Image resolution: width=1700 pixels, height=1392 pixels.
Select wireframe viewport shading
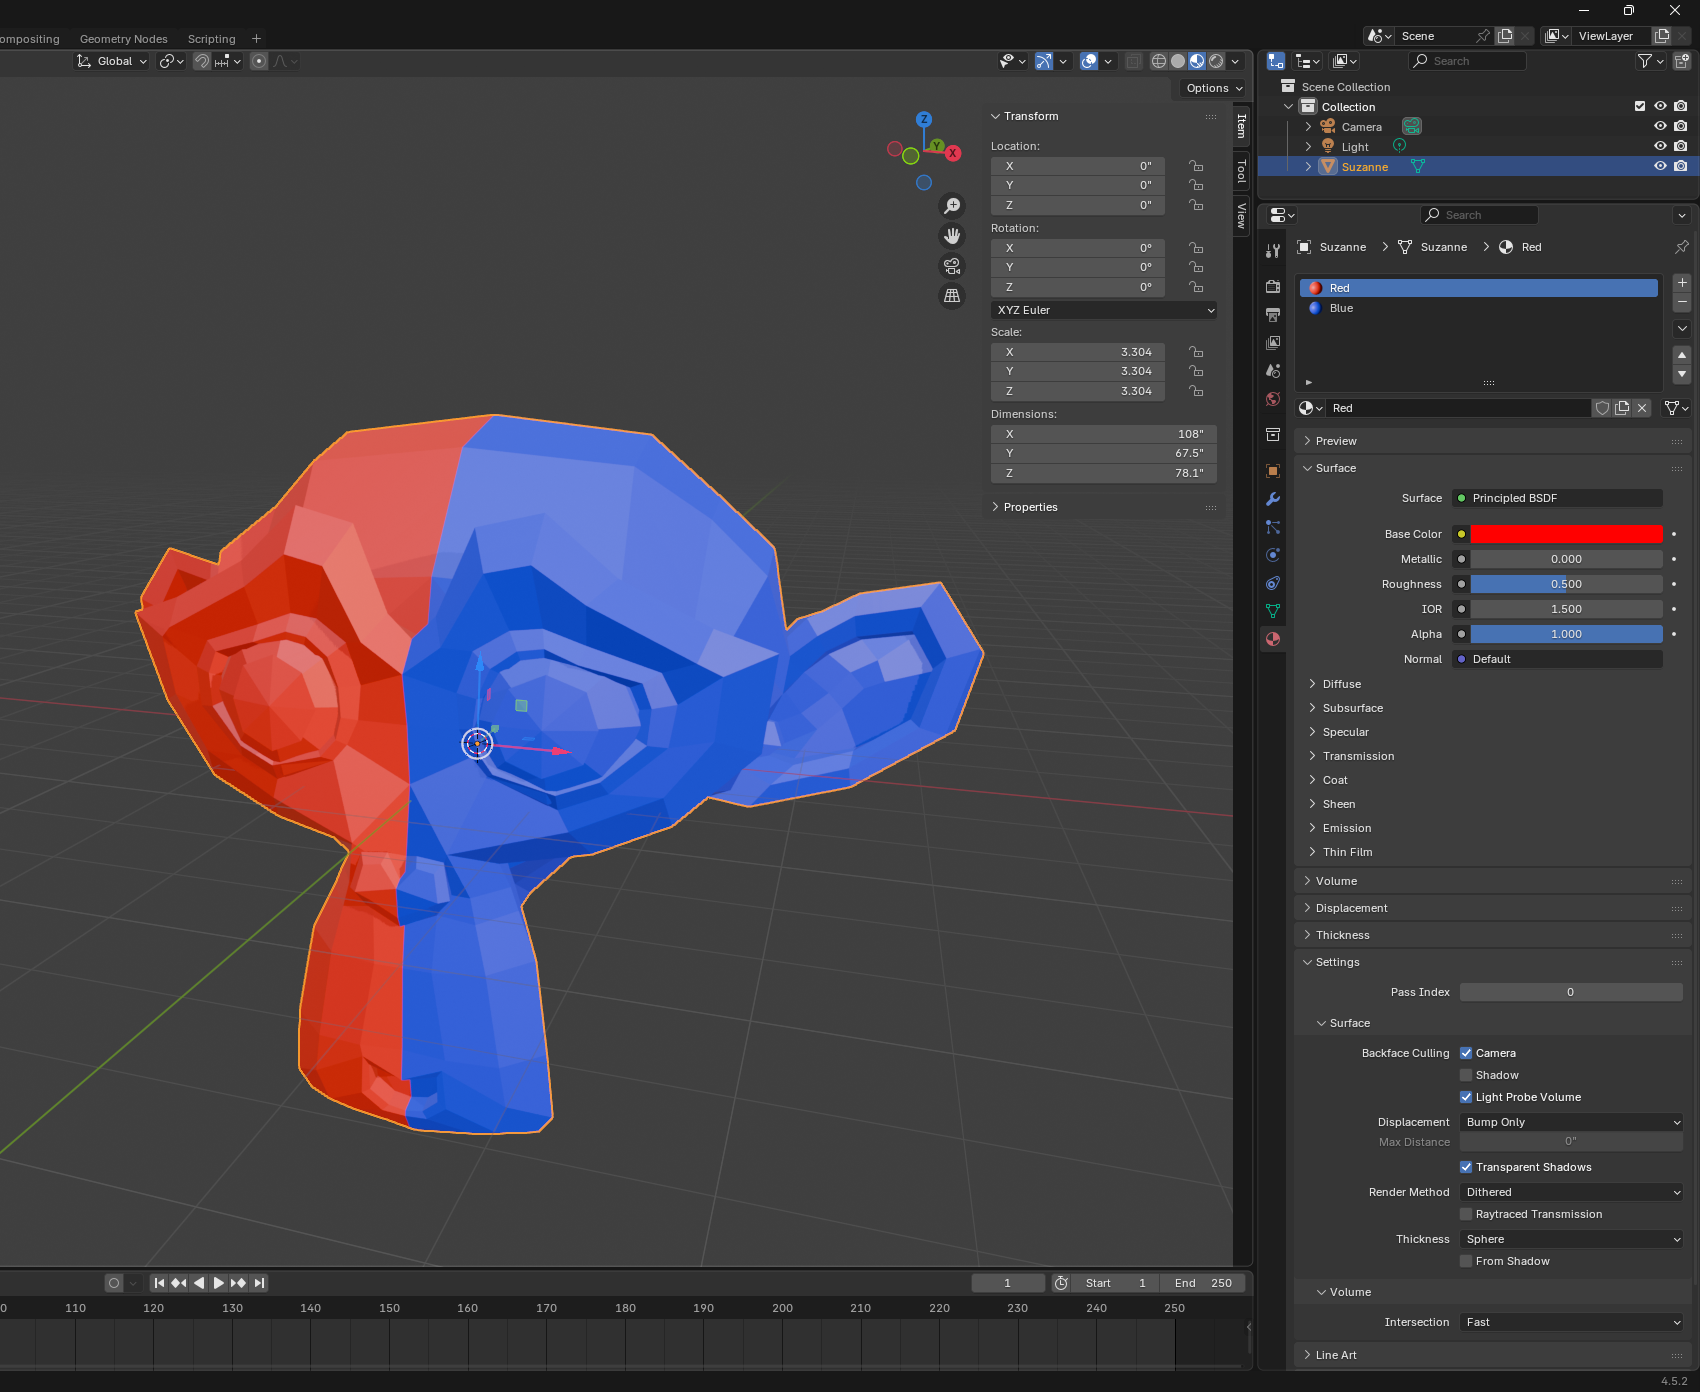point(1159,61)
